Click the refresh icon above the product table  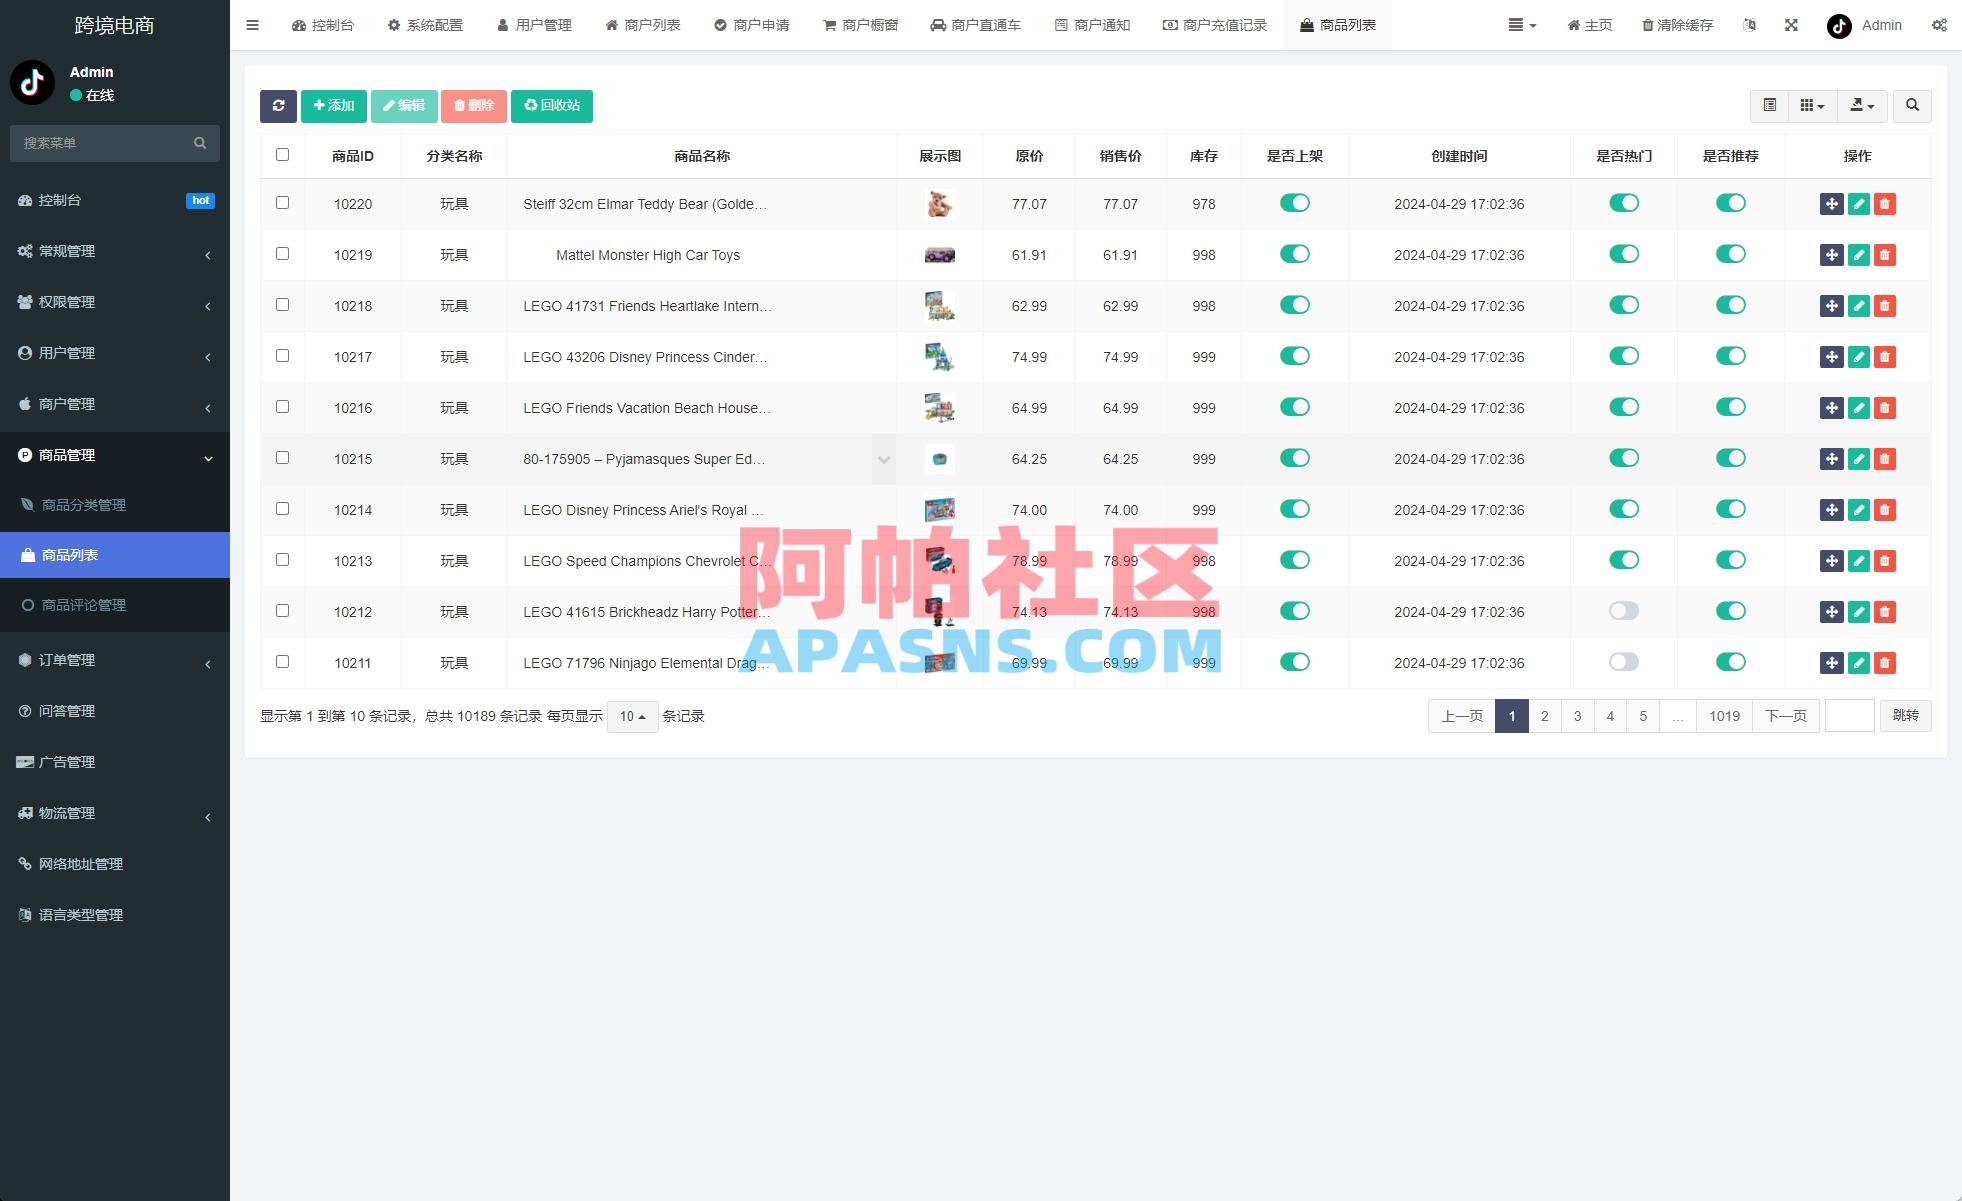[278, 106]
